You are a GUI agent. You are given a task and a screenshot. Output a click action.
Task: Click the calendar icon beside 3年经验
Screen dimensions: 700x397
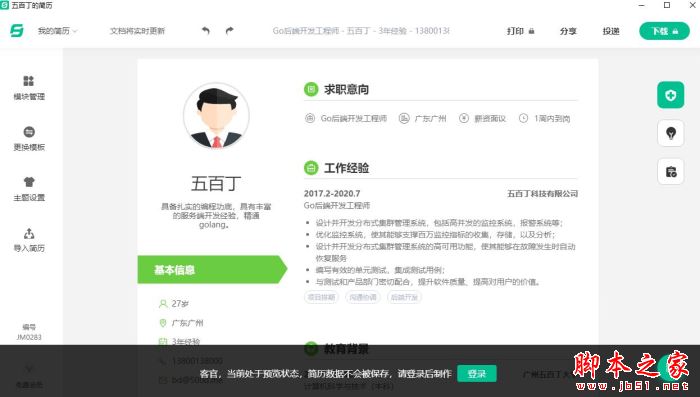[x=162, y=342]
